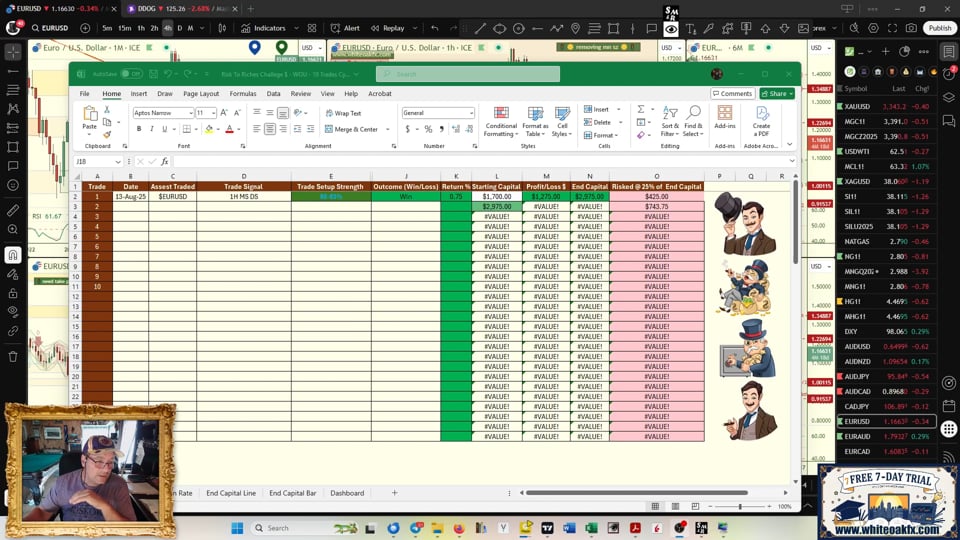Apply percent style number format
This screenshot has height=540, width=960.
tap(428, 129)
